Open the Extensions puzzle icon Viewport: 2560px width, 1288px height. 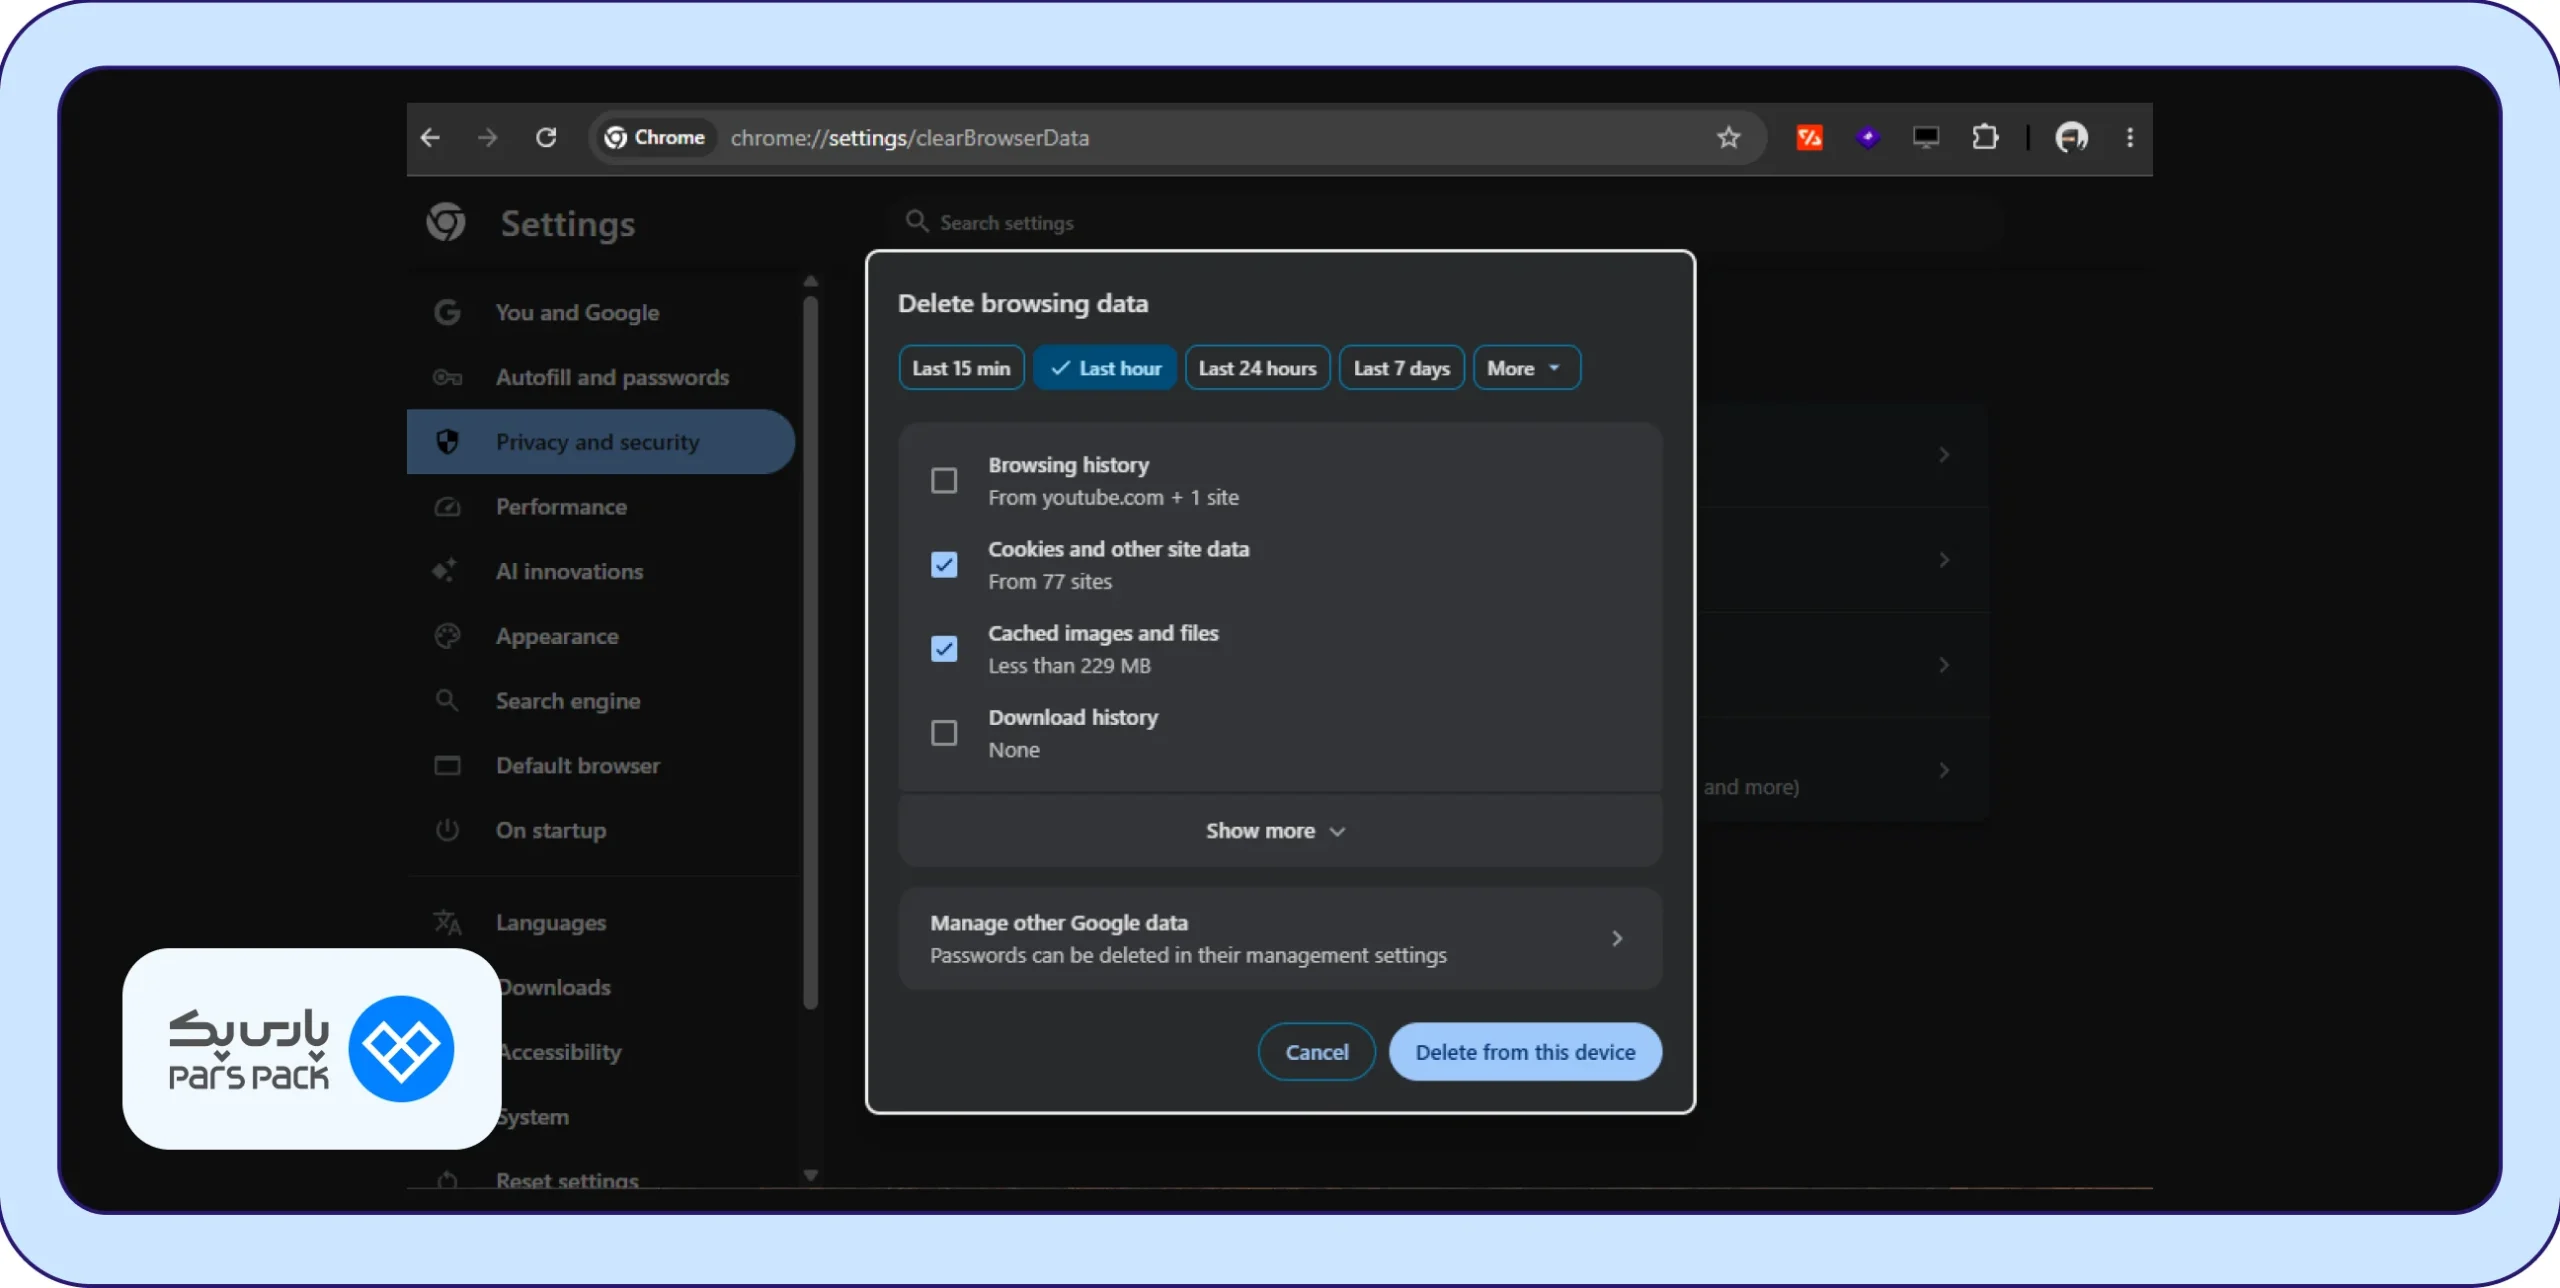coord(1985,137)
